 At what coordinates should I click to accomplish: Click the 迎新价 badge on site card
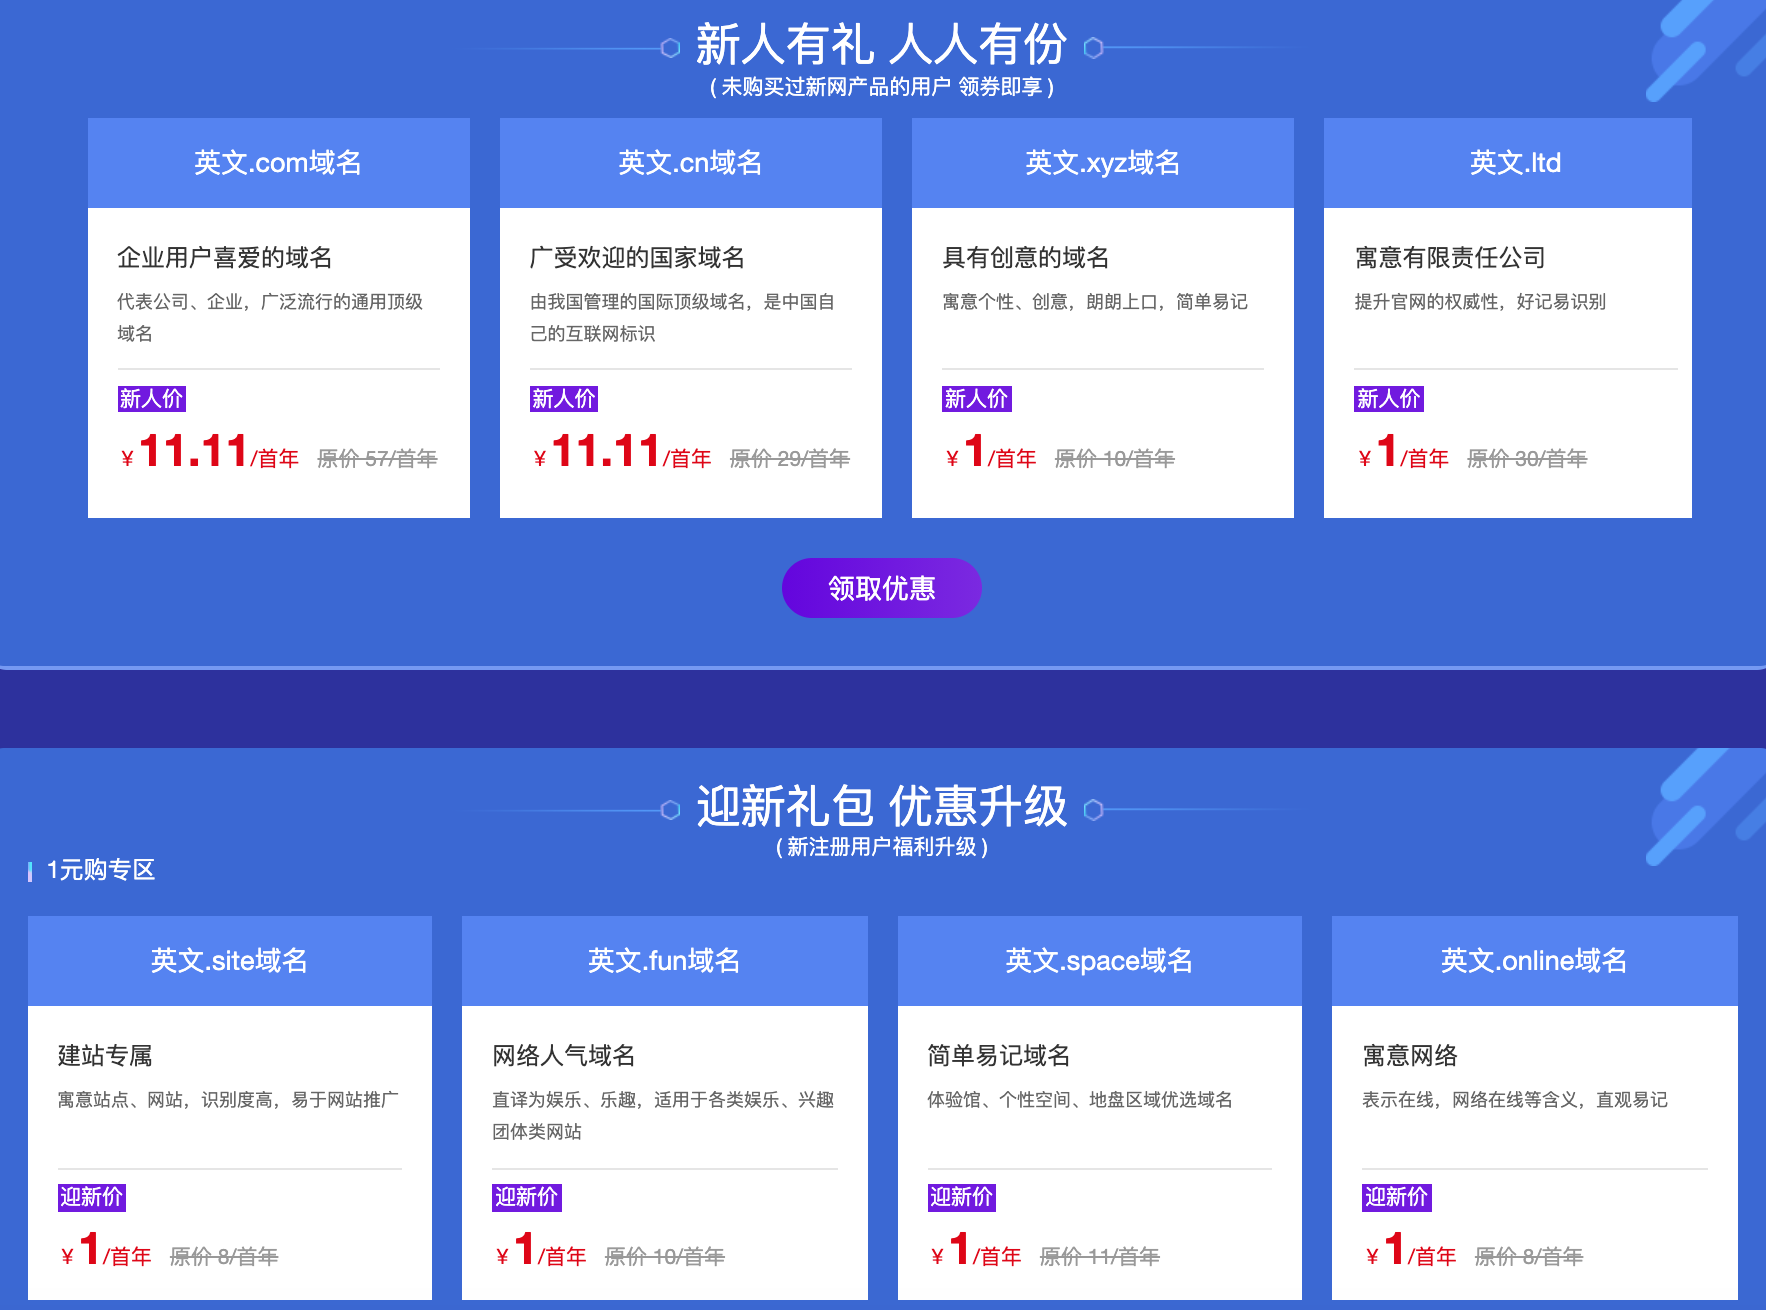coord(91,1197)
